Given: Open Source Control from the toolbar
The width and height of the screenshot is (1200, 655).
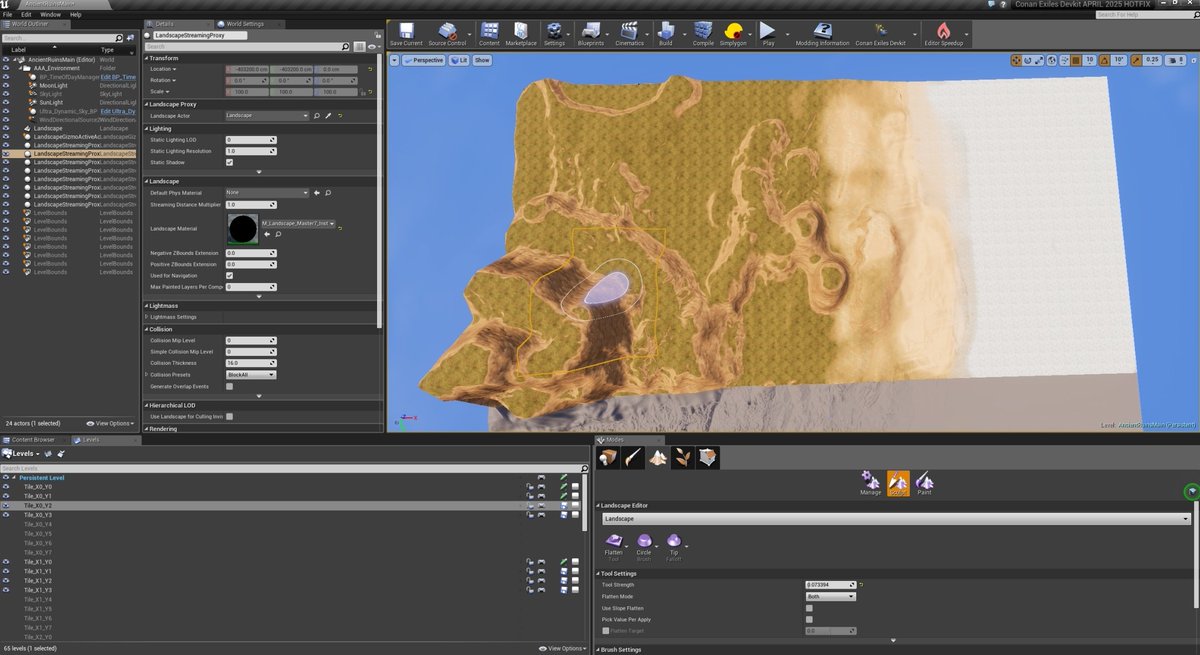Looking at the screenshot, I should click(x=447, y=33).
